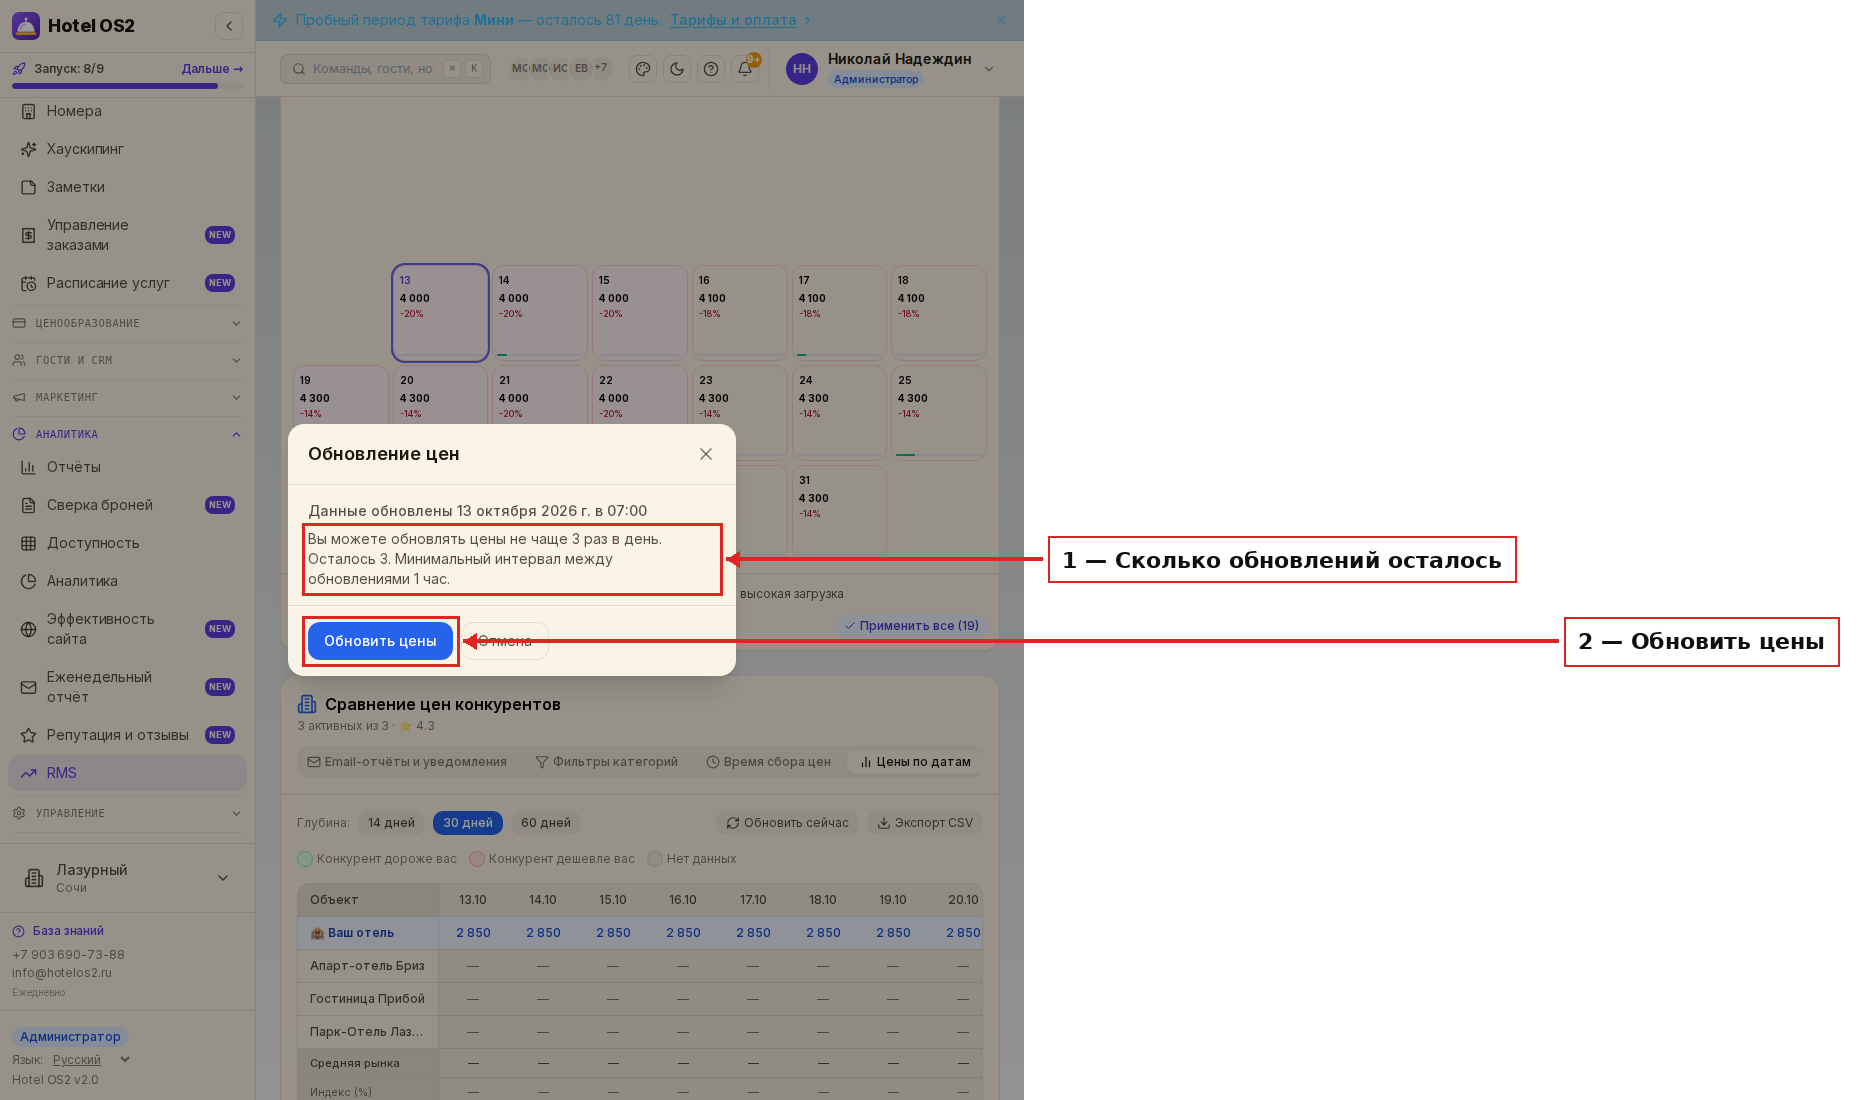Click Обновить сейчас button

click(x=788, y=823)
